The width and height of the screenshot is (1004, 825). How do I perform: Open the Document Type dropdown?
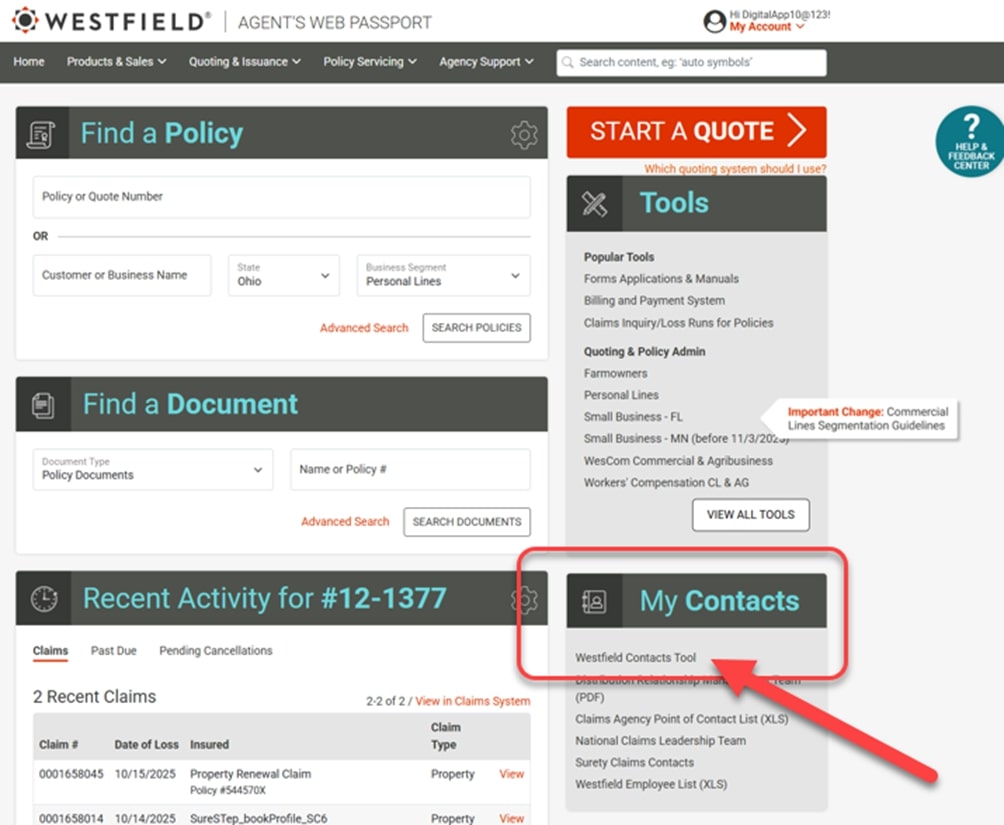point(152,469)
